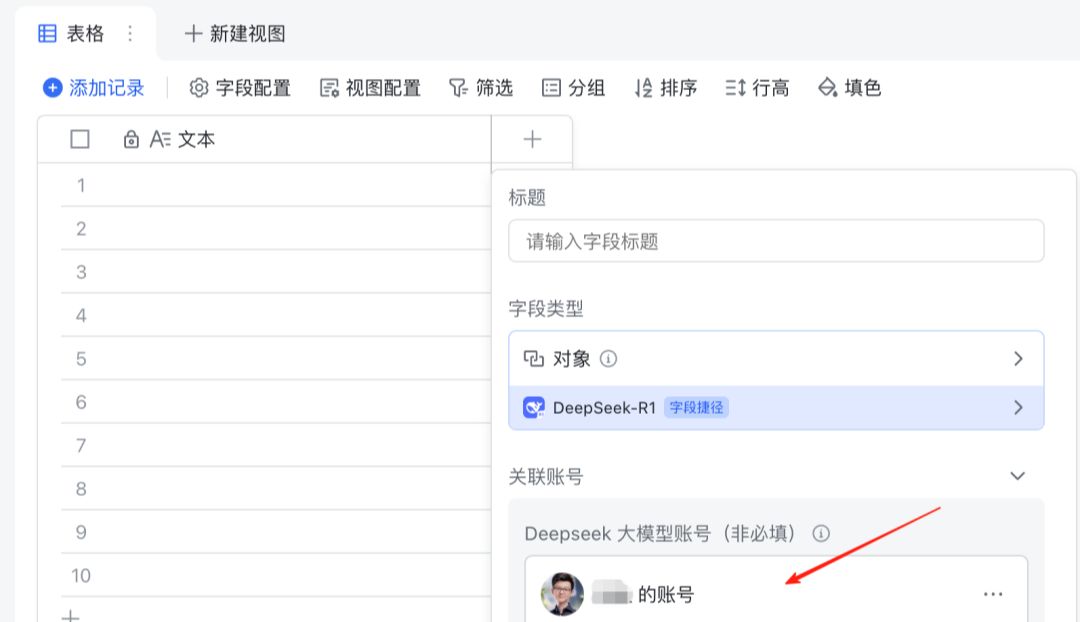Switch to the 表格 tab
The image size is (1080, 622).
pos(84,33)
